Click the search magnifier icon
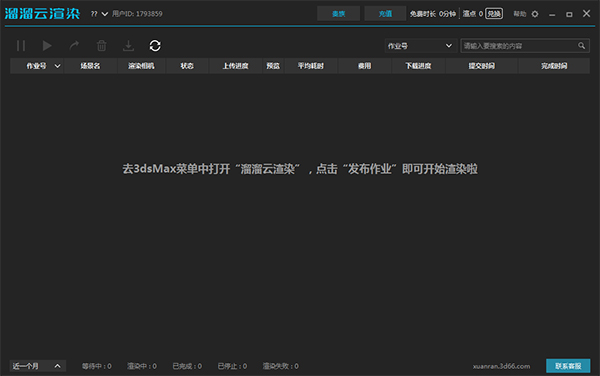The width and height of the screenshot is (600, 376). pos(582,46)
